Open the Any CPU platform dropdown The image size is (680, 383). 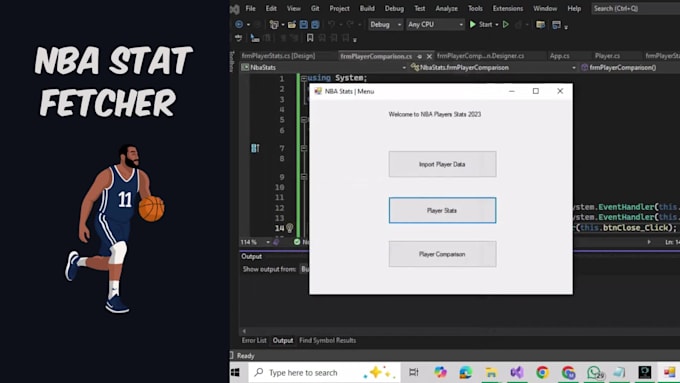435,25
